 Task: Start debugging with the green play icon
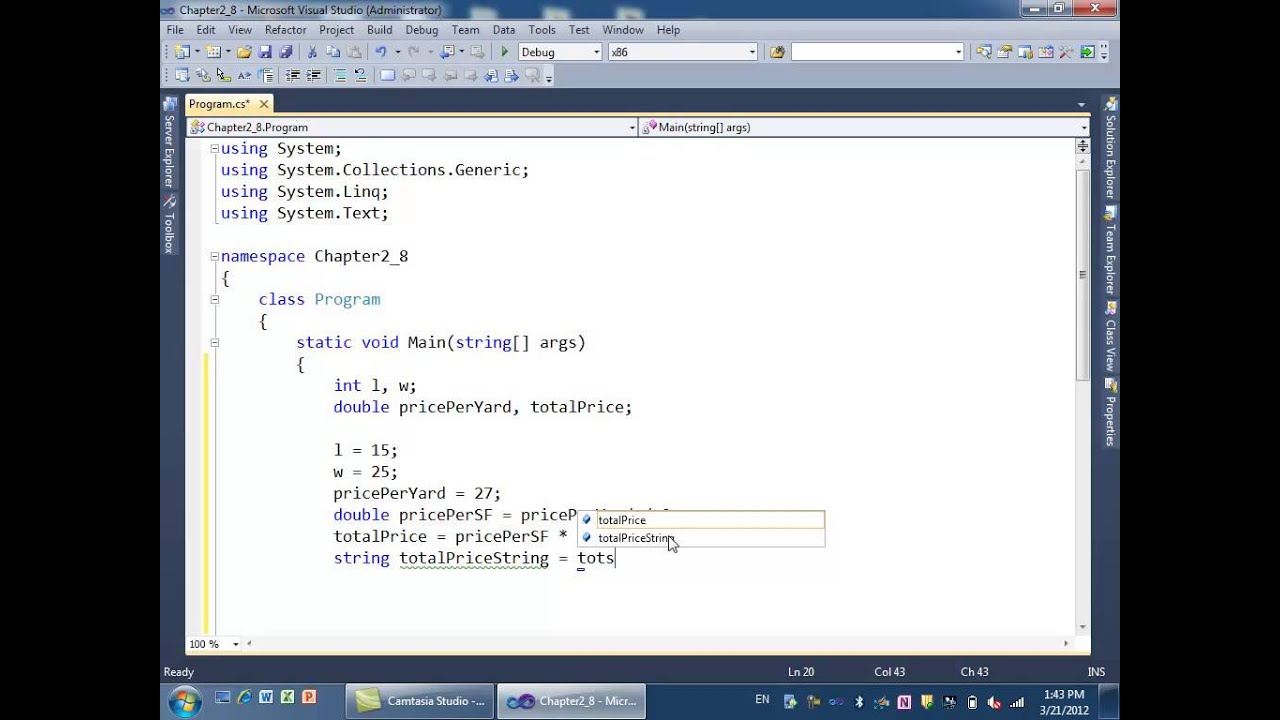[505, 52]
